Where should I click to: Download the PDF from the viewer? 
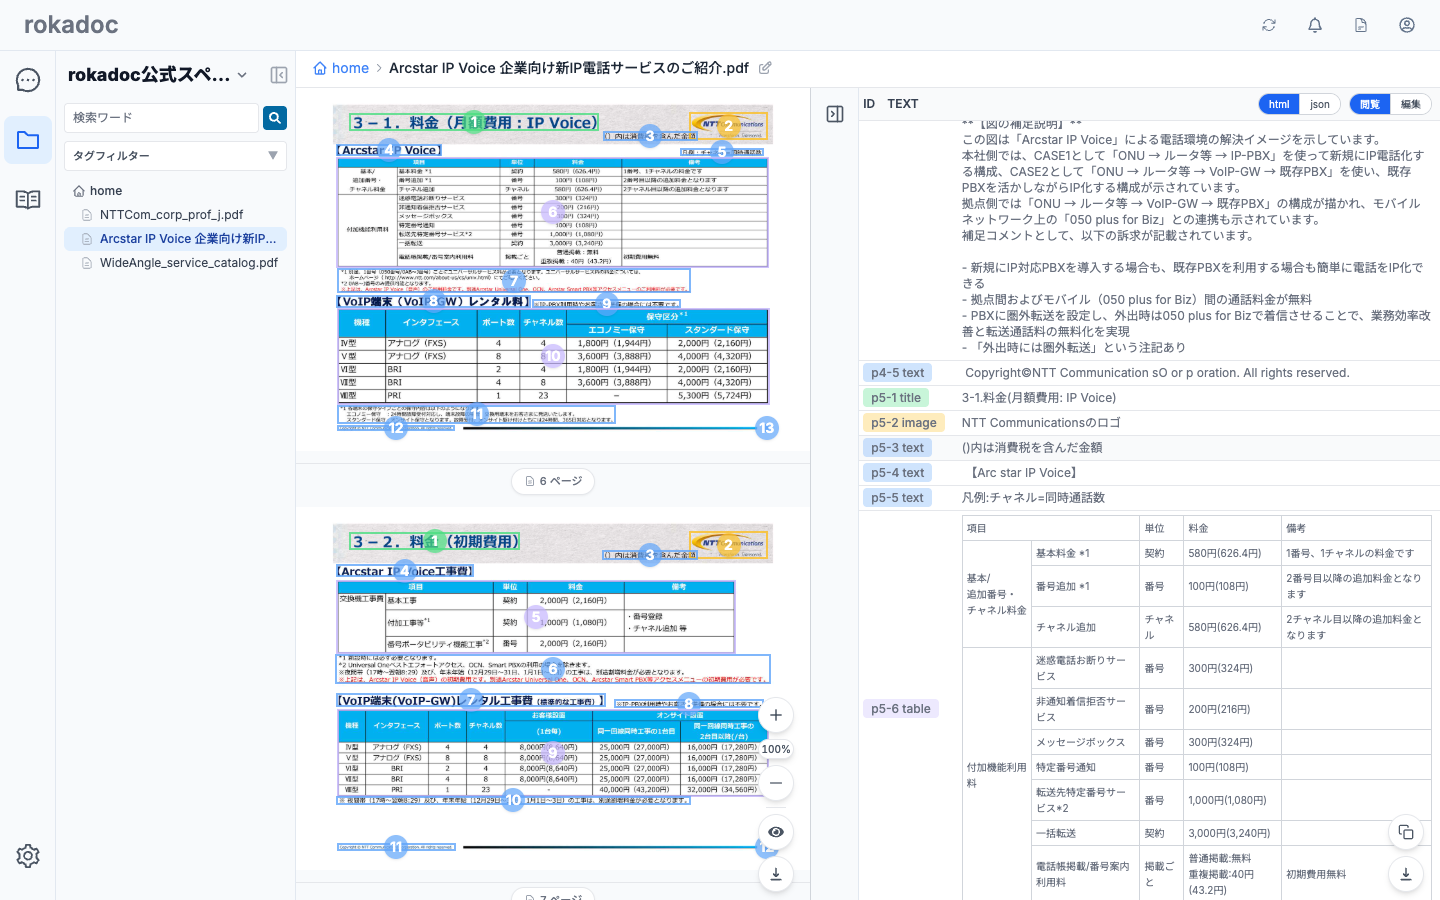pos(776,874)
